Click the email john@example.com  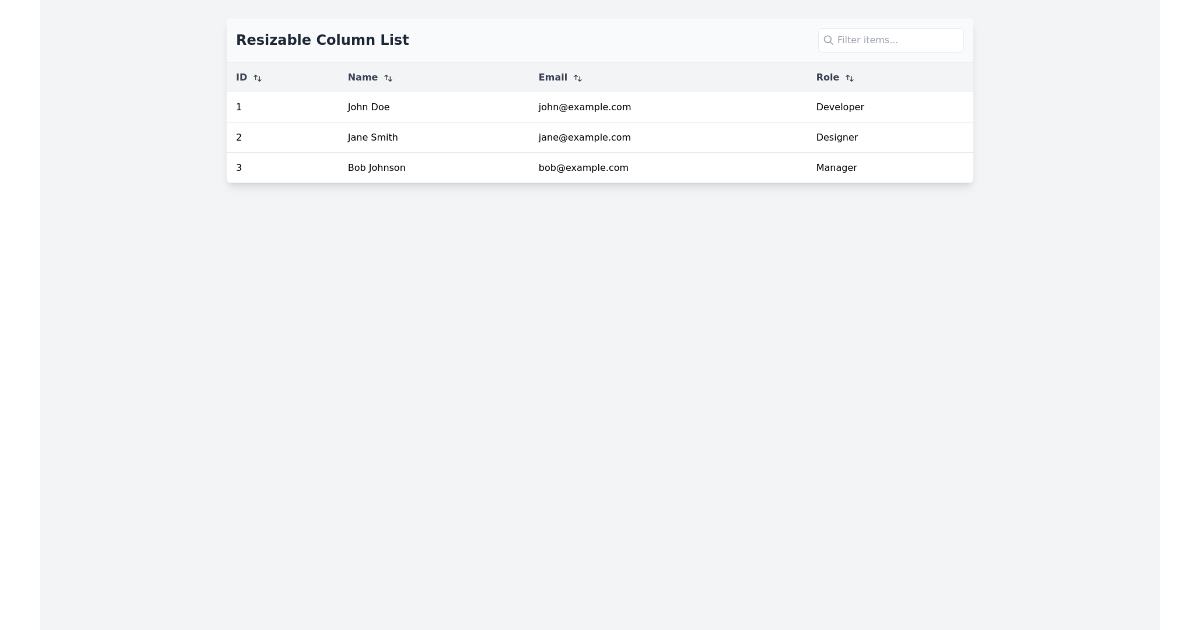tap(584, 107)
